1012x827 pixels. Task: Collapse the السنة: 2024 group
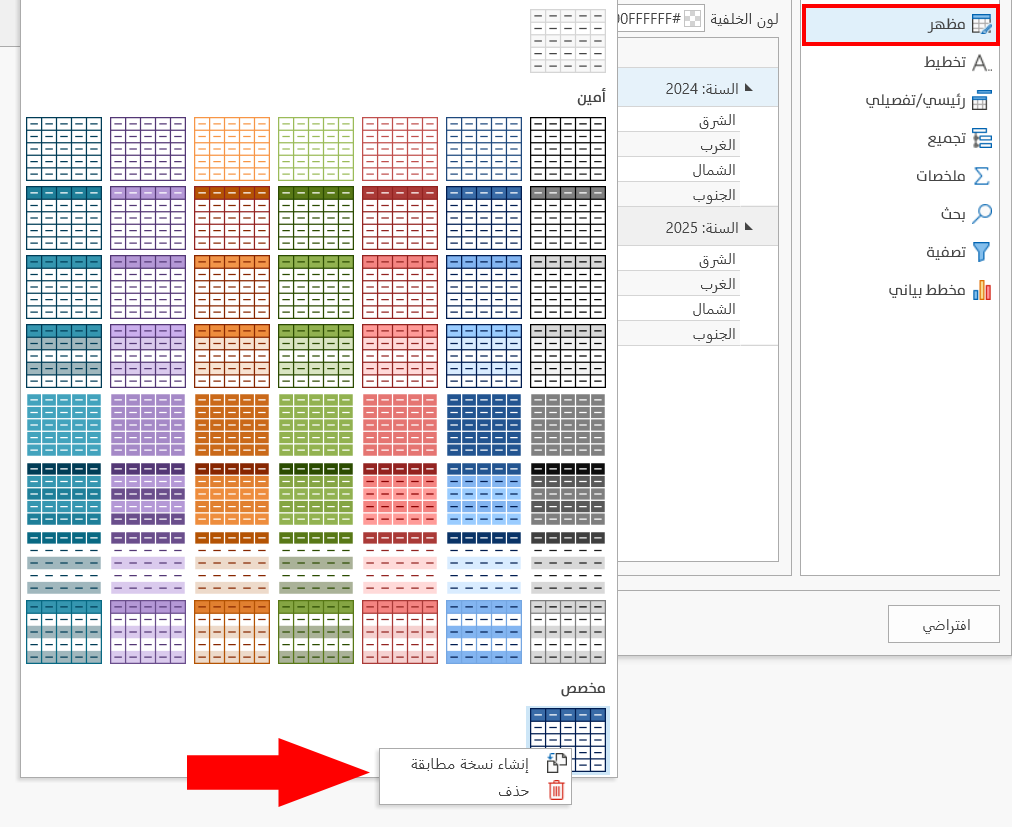coord(747,88)
